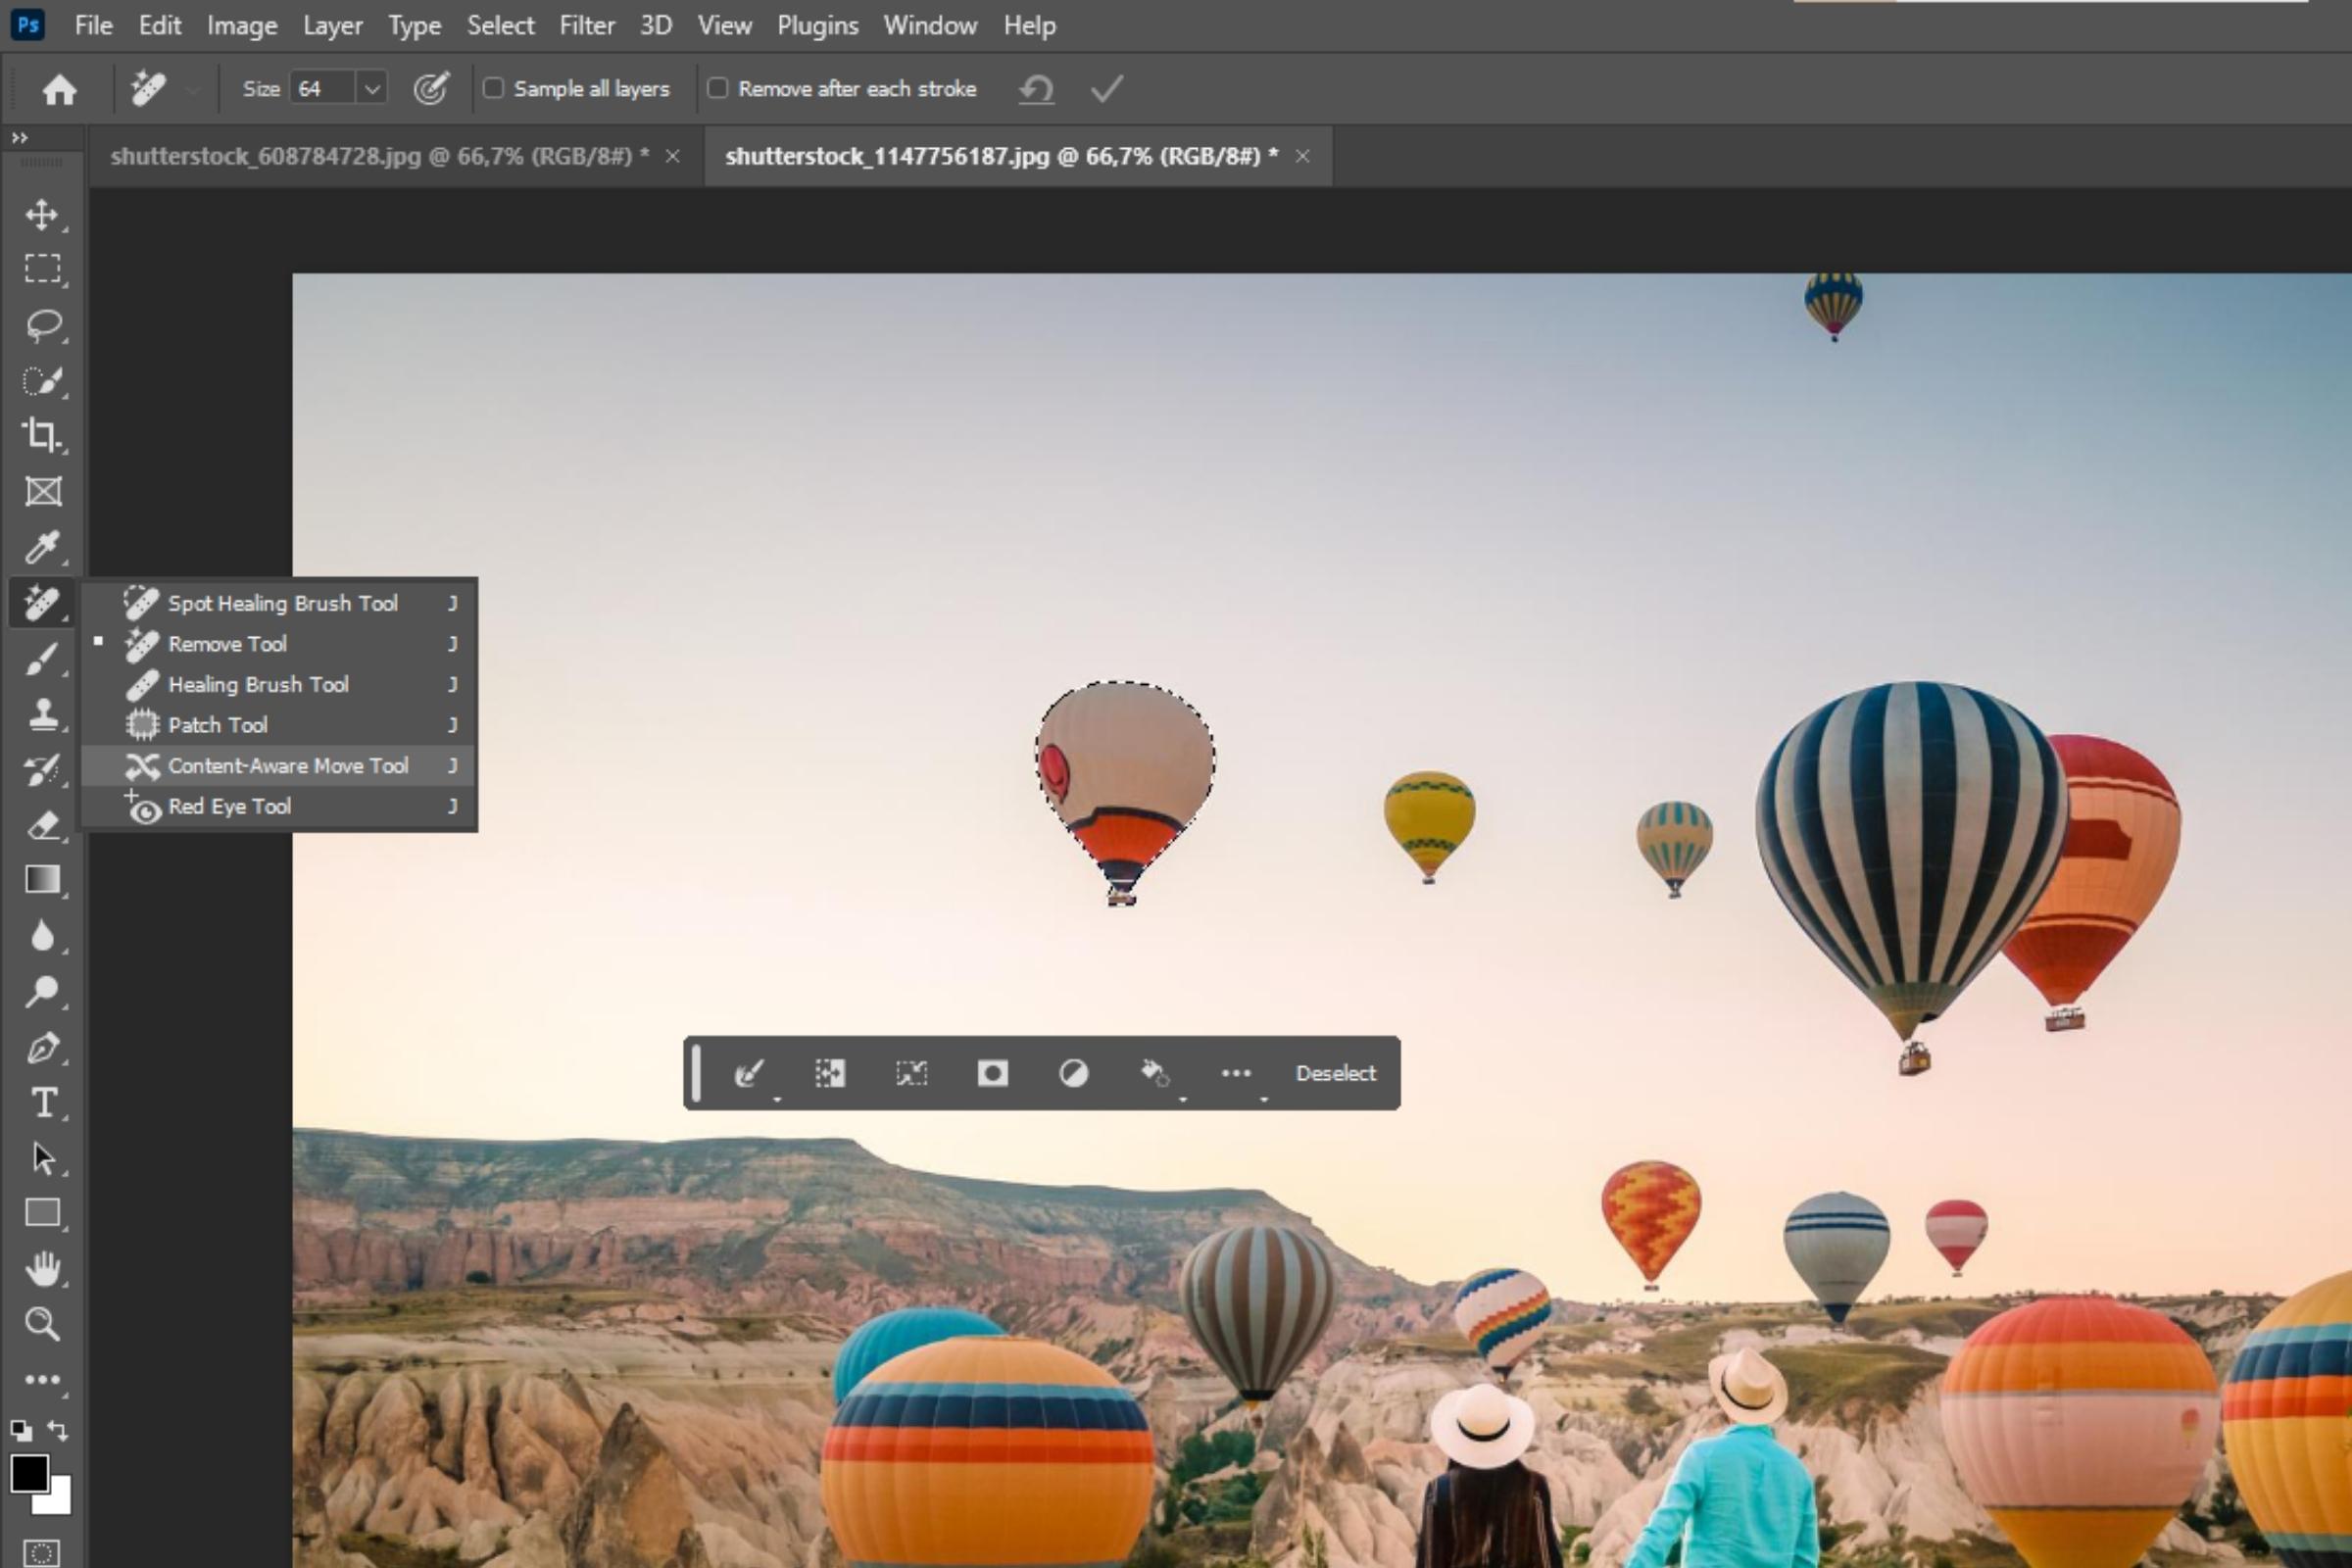Expand the toolbar double-arrow
This screenshot has width=2352, height=1568.
pos(19,137)
